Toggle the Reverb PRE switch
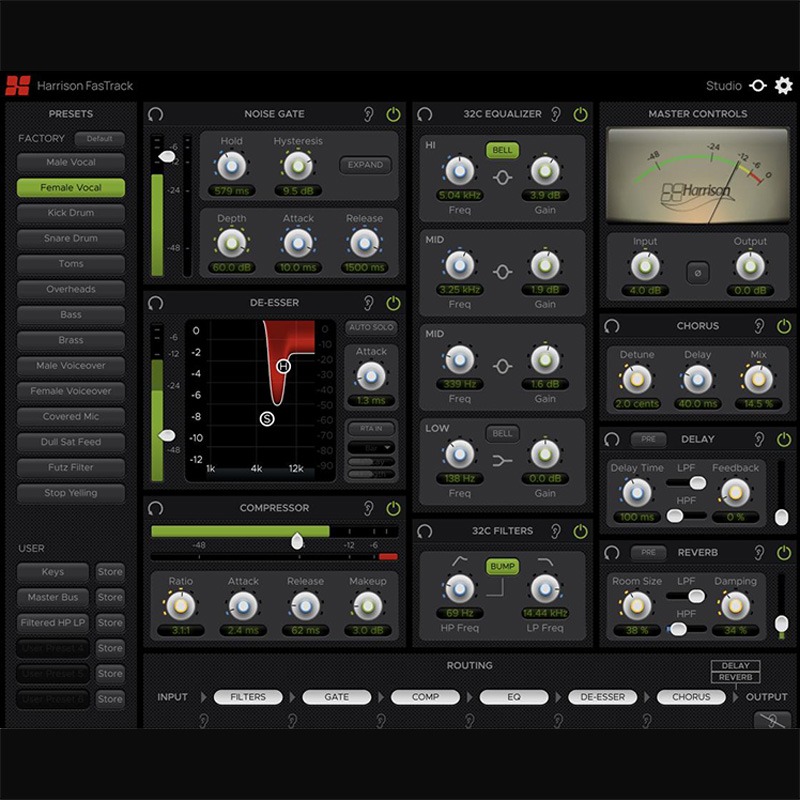This screenshot has width=800, height=800. coord(648,553)
